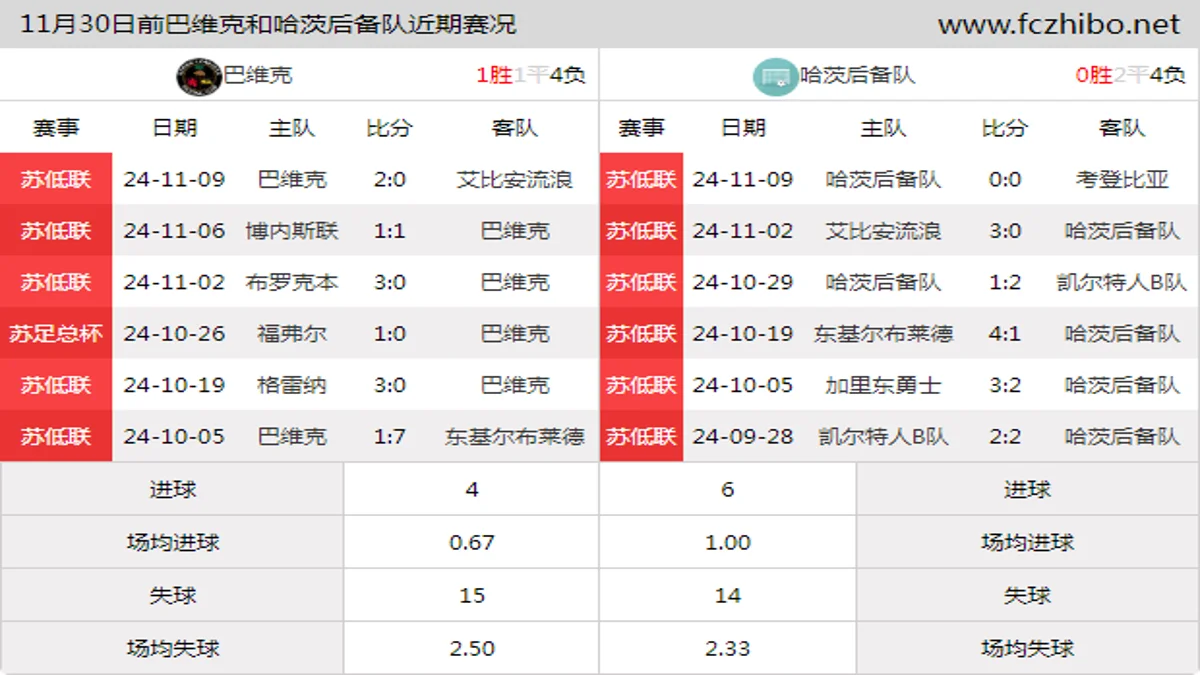Click date 24-10-29 in right table
Screen dimensions: 1200x675
[x=743, y=283]
